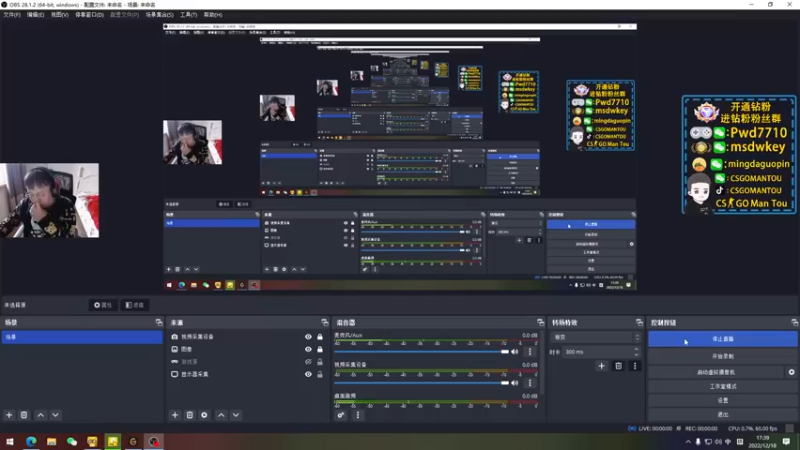Toggle lock on 显示器采集 source
Screen dimensions: 800x450
click(320, 374)
